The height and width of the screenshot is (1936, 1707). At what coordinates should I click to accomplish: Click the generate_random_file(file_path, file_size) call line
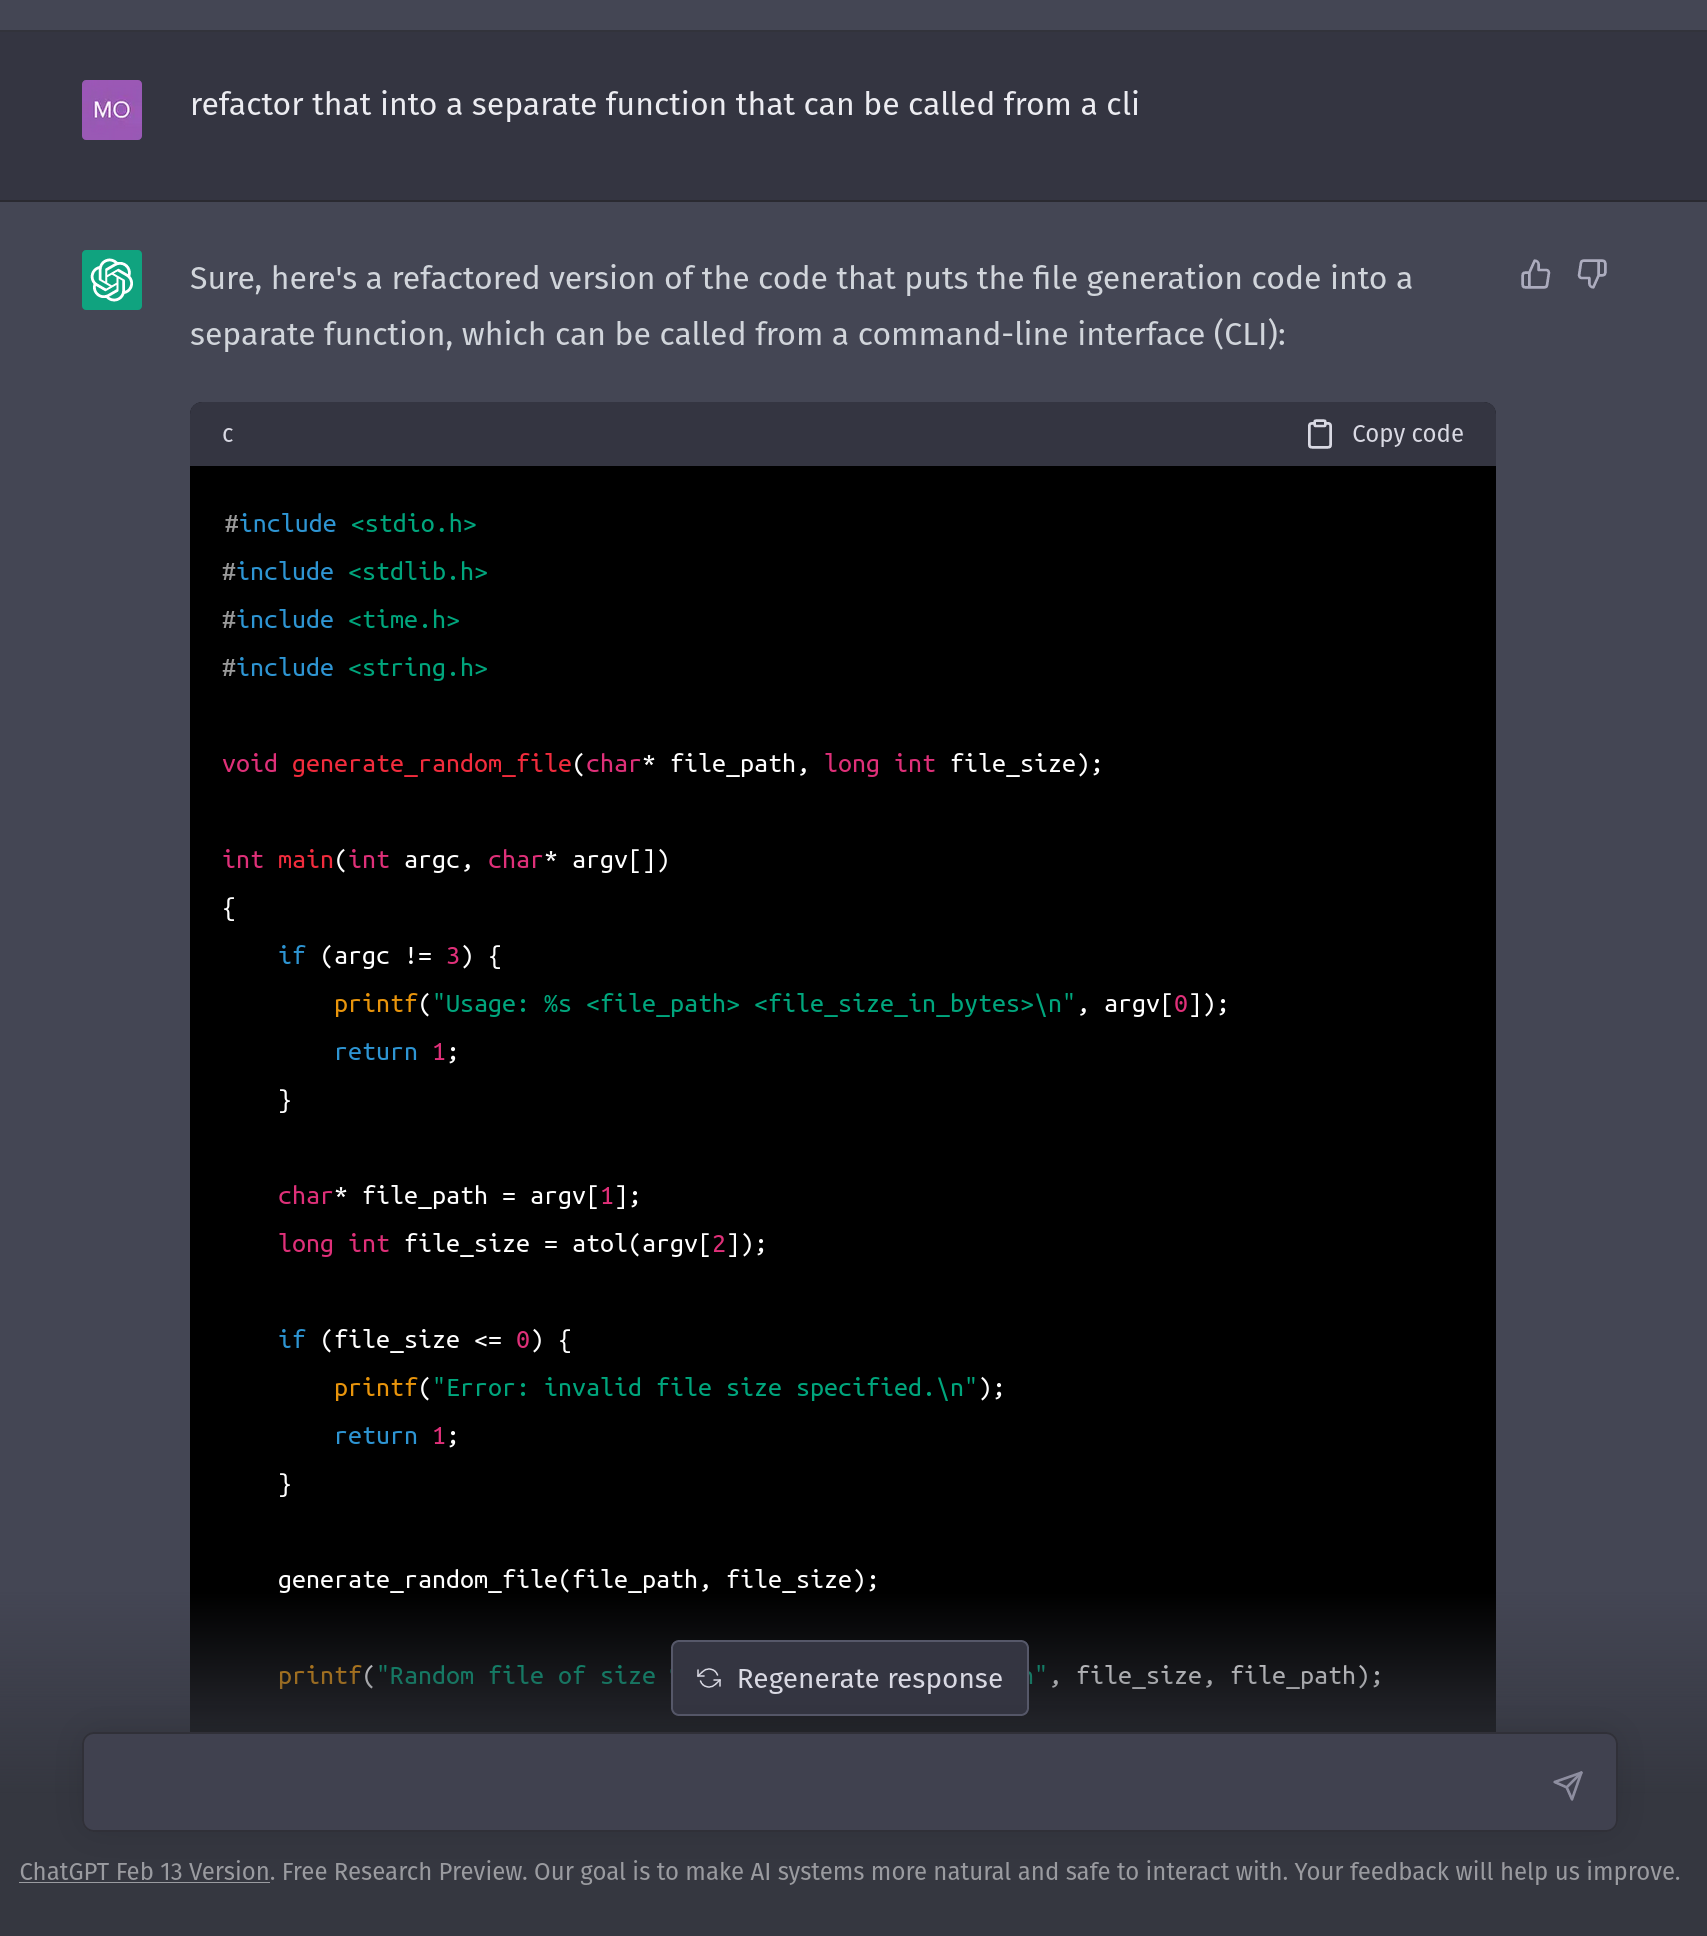coord(578,1580)
